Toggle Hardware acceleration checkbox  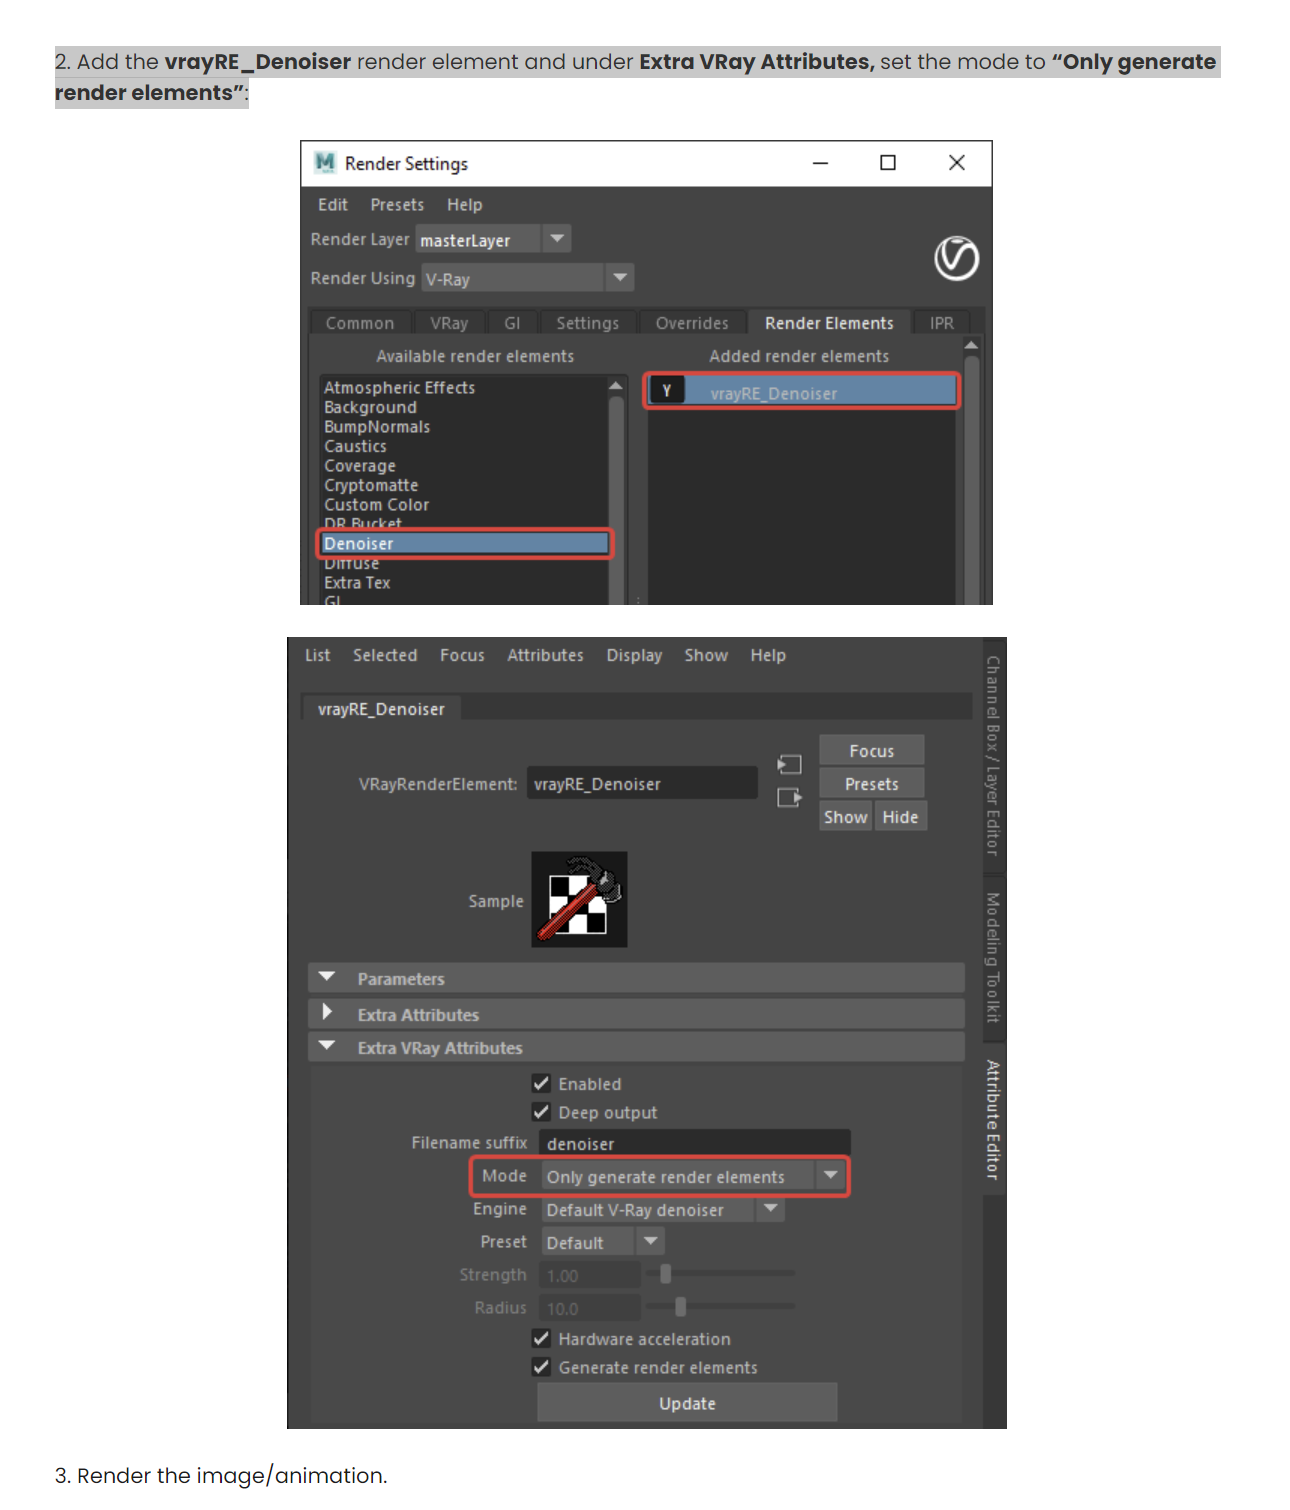click(x=541, y=1338)
